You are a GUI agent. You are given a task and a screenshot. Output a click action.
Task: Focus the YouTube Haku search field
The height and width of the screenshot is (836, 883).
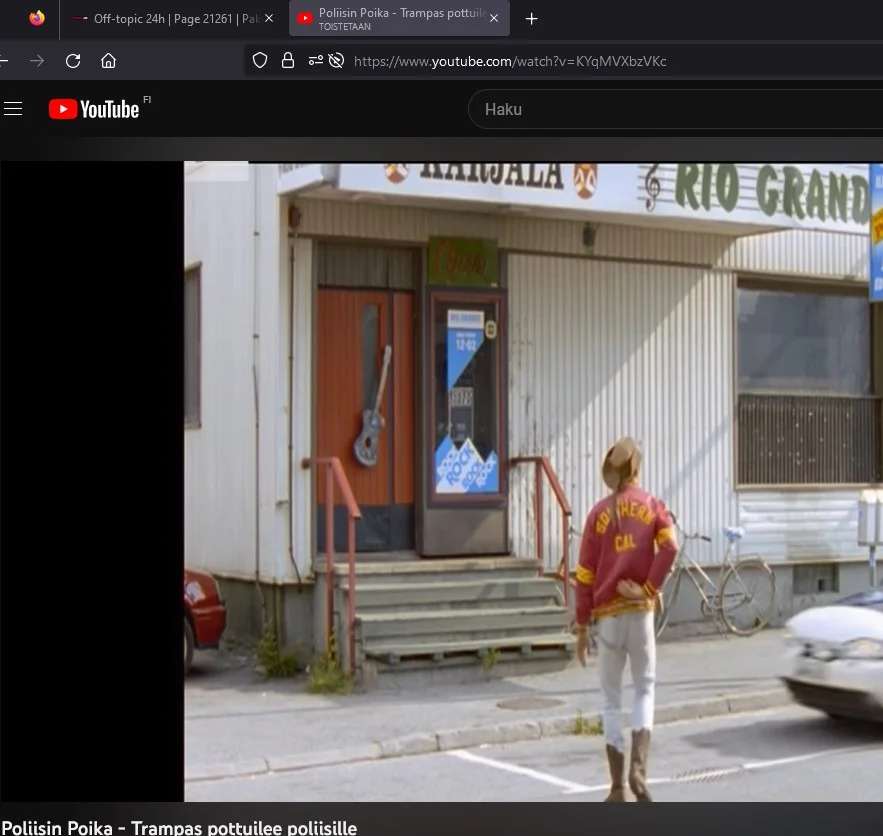pos(670,109)
